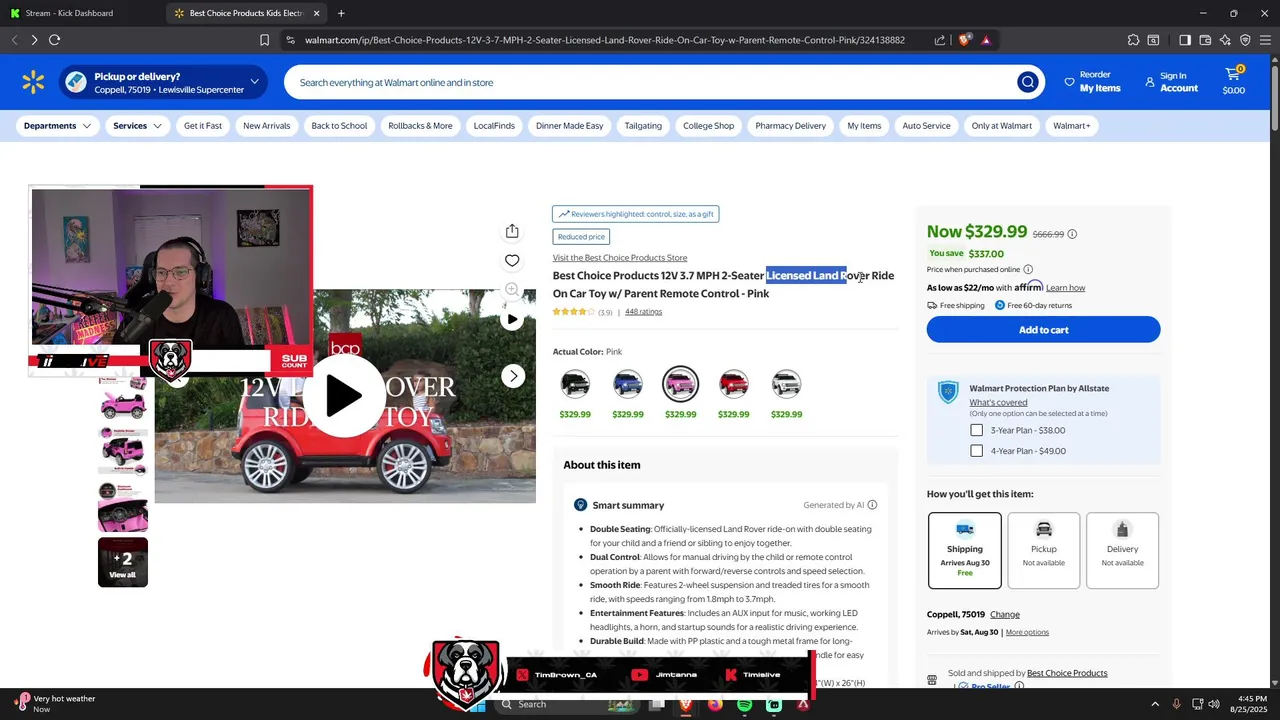Open Back to School nav item
This screenshot has width=1280, height=720.
(339, 126)
